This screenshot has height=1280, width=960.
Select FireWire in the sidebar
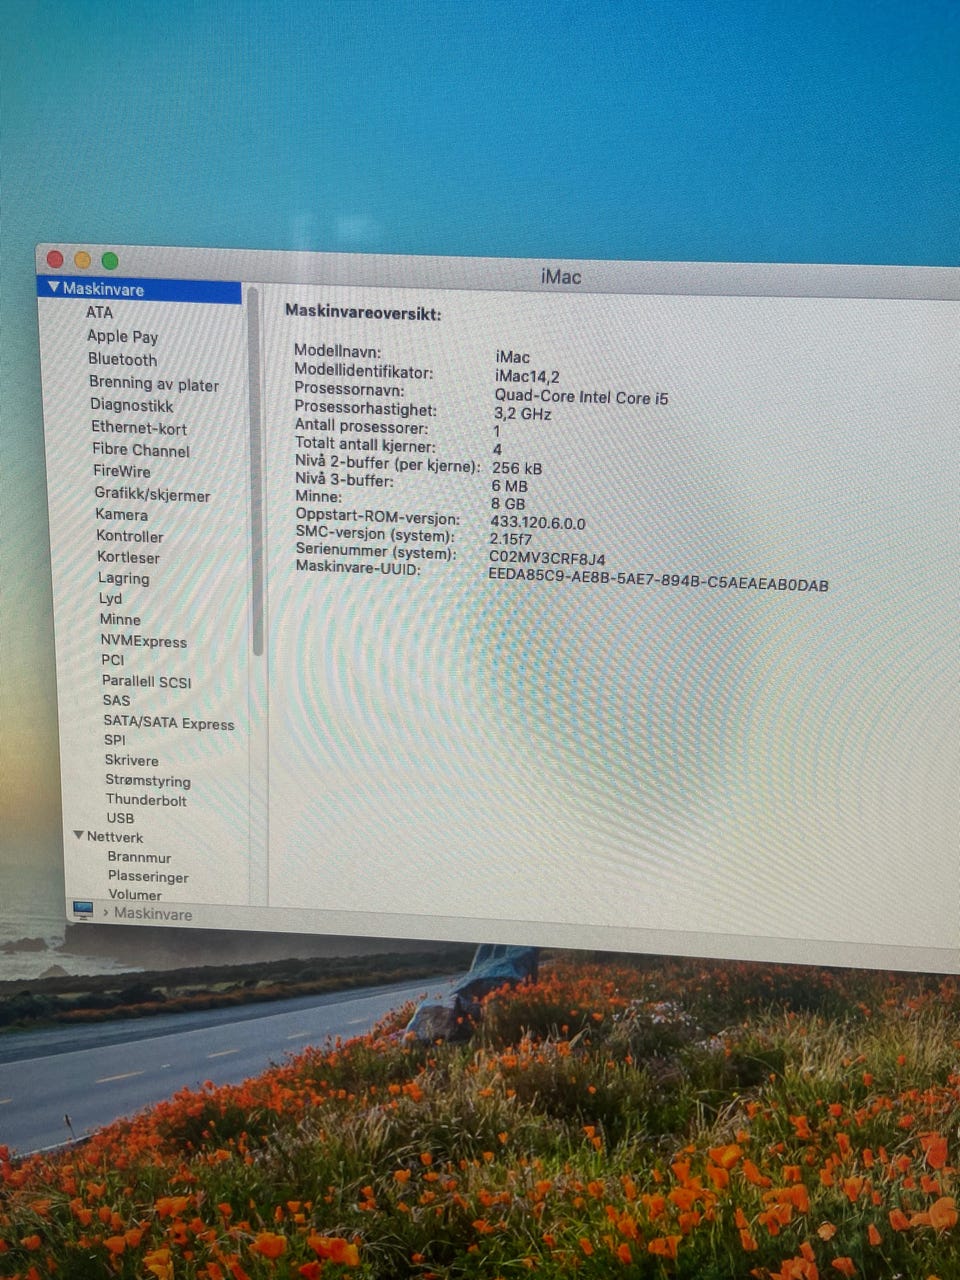(x=121, y=471)
